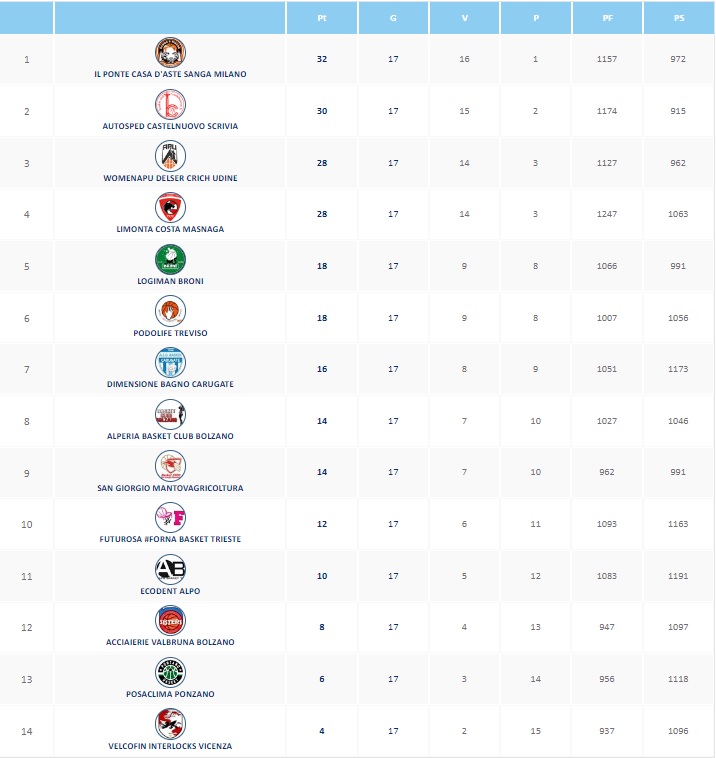Click the Alperia Basket Club Bolzano logo
Viewport: 716px width, 758px height.
click(x=170, y=414)
